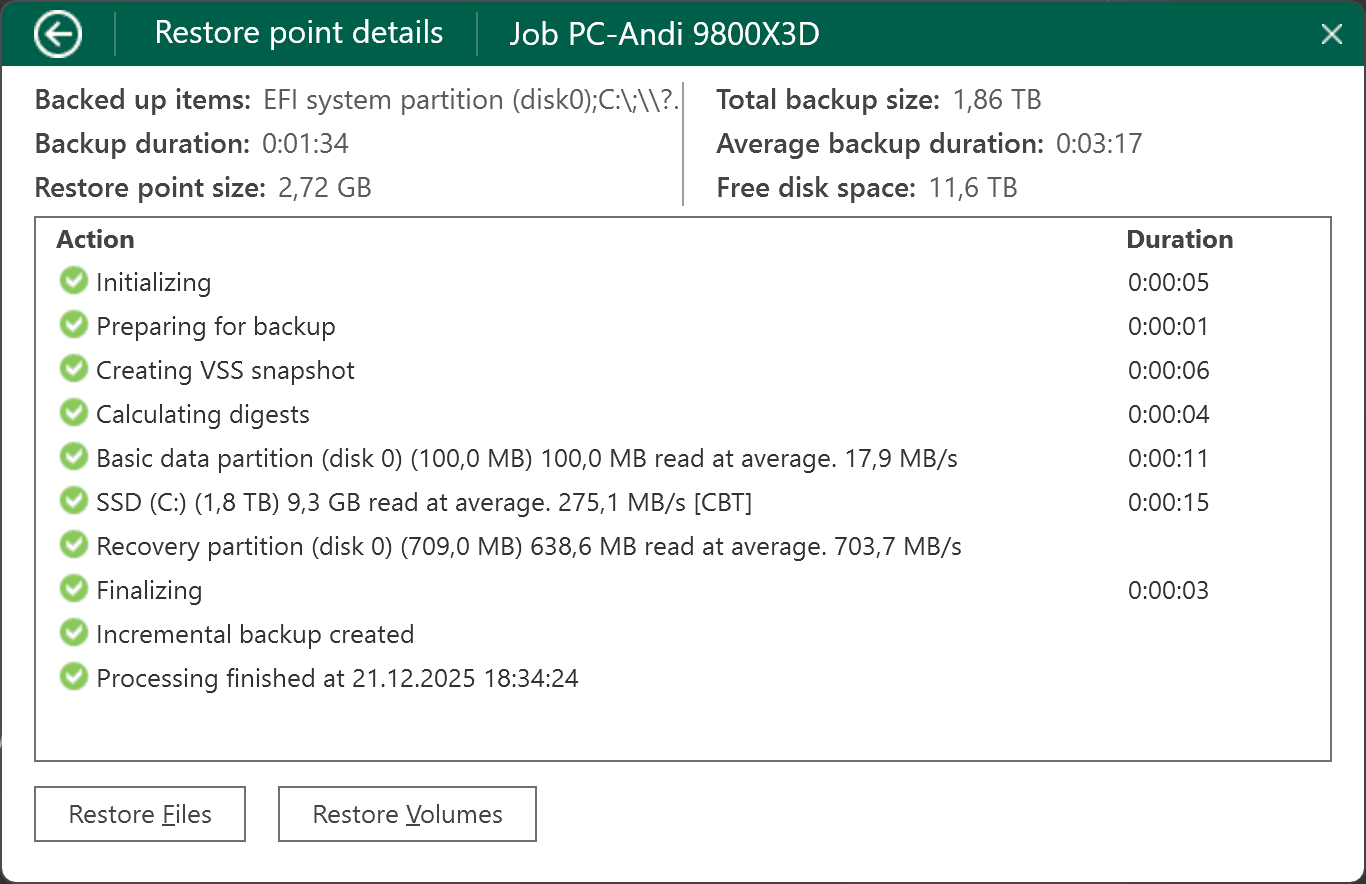The image size is (1366, 884).
Task: Click success icon next to Preparing for backup
Action: click(73, 325)
